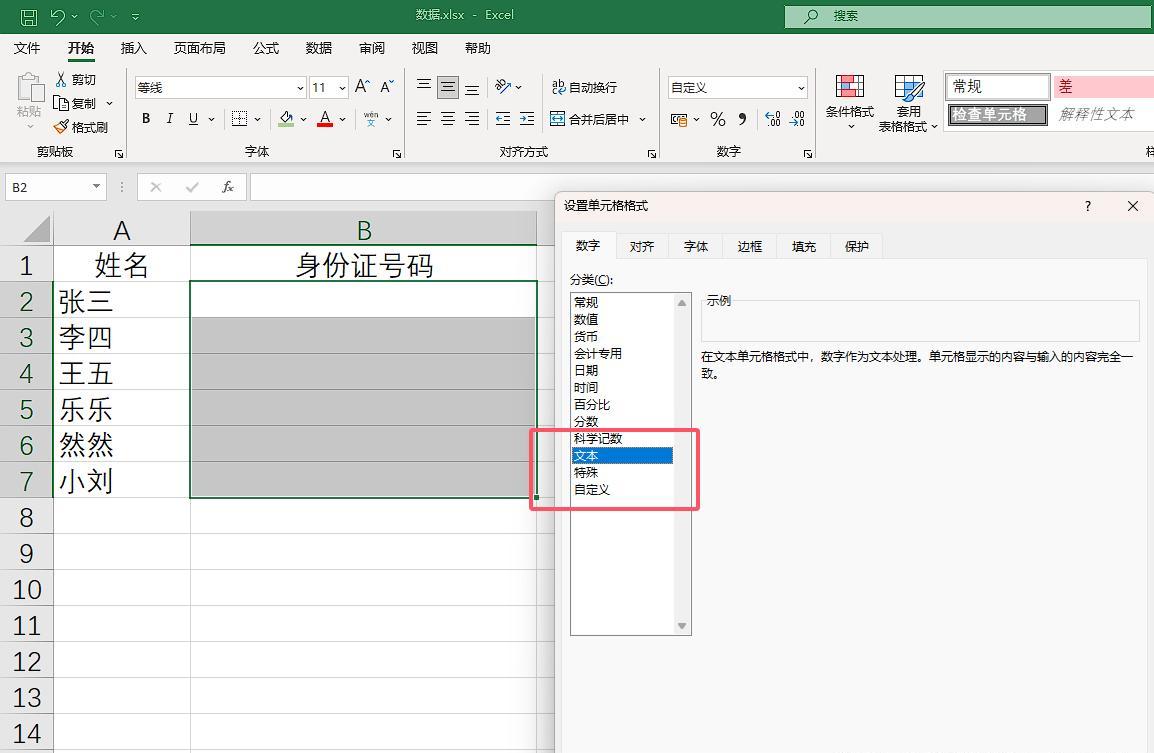The image size is (1154, 753).
Task: Click align left icon
Action: [x=424, y=119]
